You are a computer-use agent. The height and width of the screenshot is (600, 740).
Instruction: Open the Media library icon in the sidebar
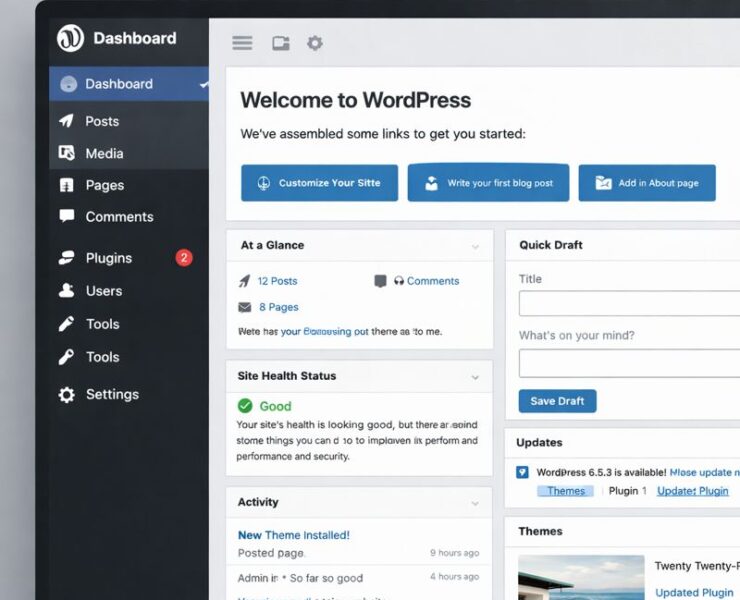click(67, 153)
